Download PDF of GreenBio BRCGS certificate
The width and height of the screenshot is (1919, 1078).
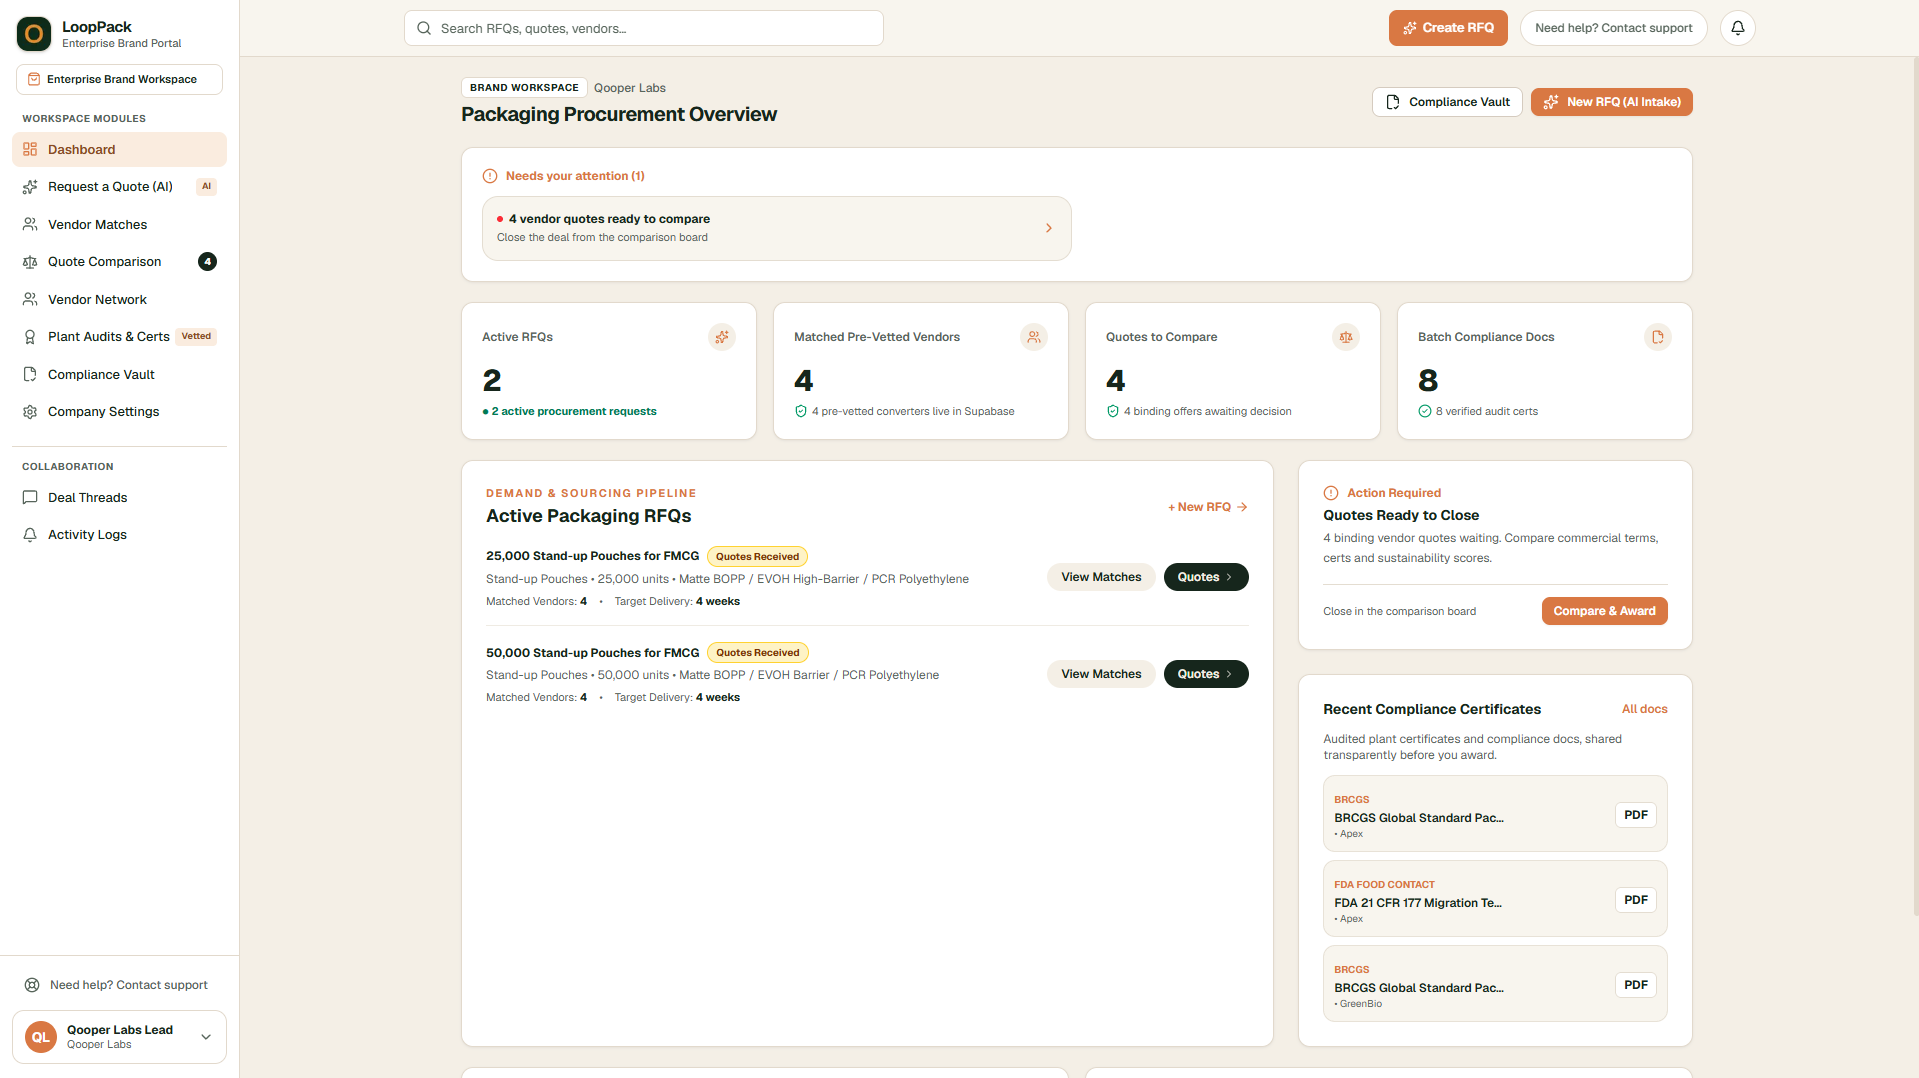pos(1636,985)
